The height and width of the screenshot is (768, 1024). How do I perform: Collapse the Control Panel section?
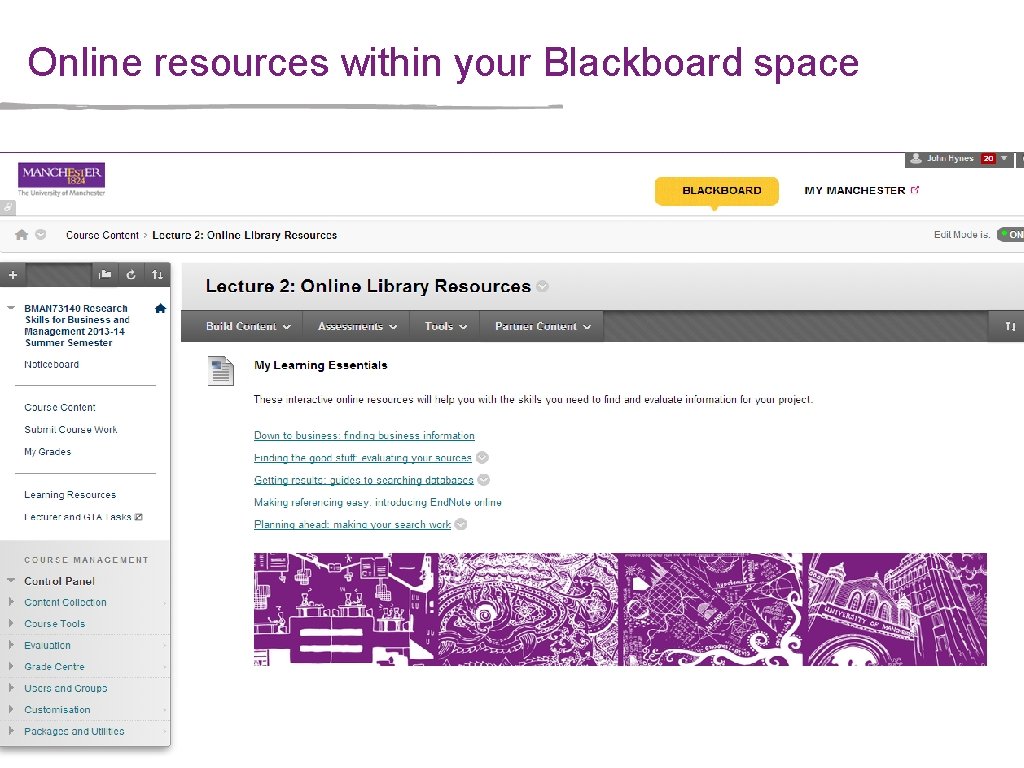click(x=10, y=581)
